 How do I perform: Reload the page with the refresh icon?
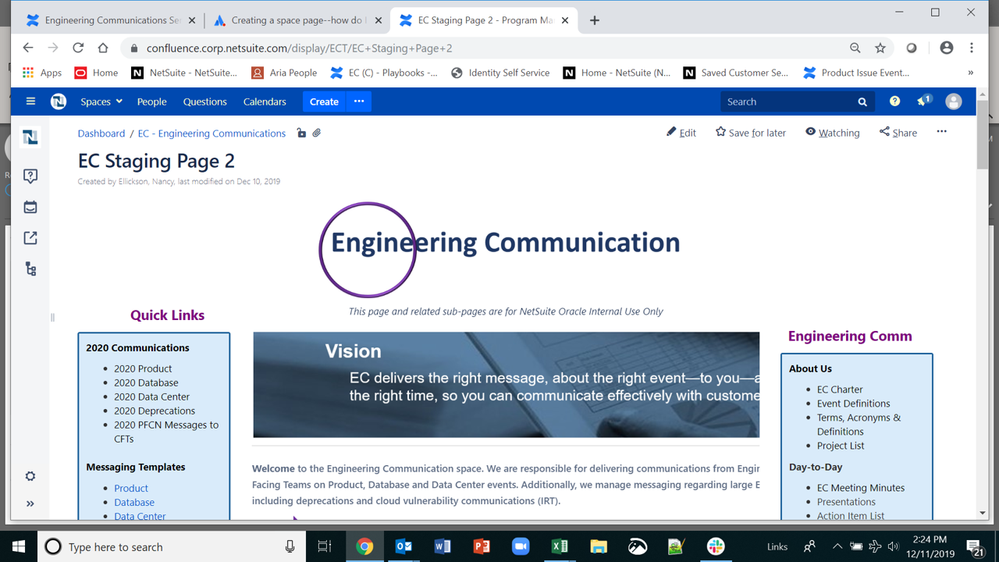[78, 48]
